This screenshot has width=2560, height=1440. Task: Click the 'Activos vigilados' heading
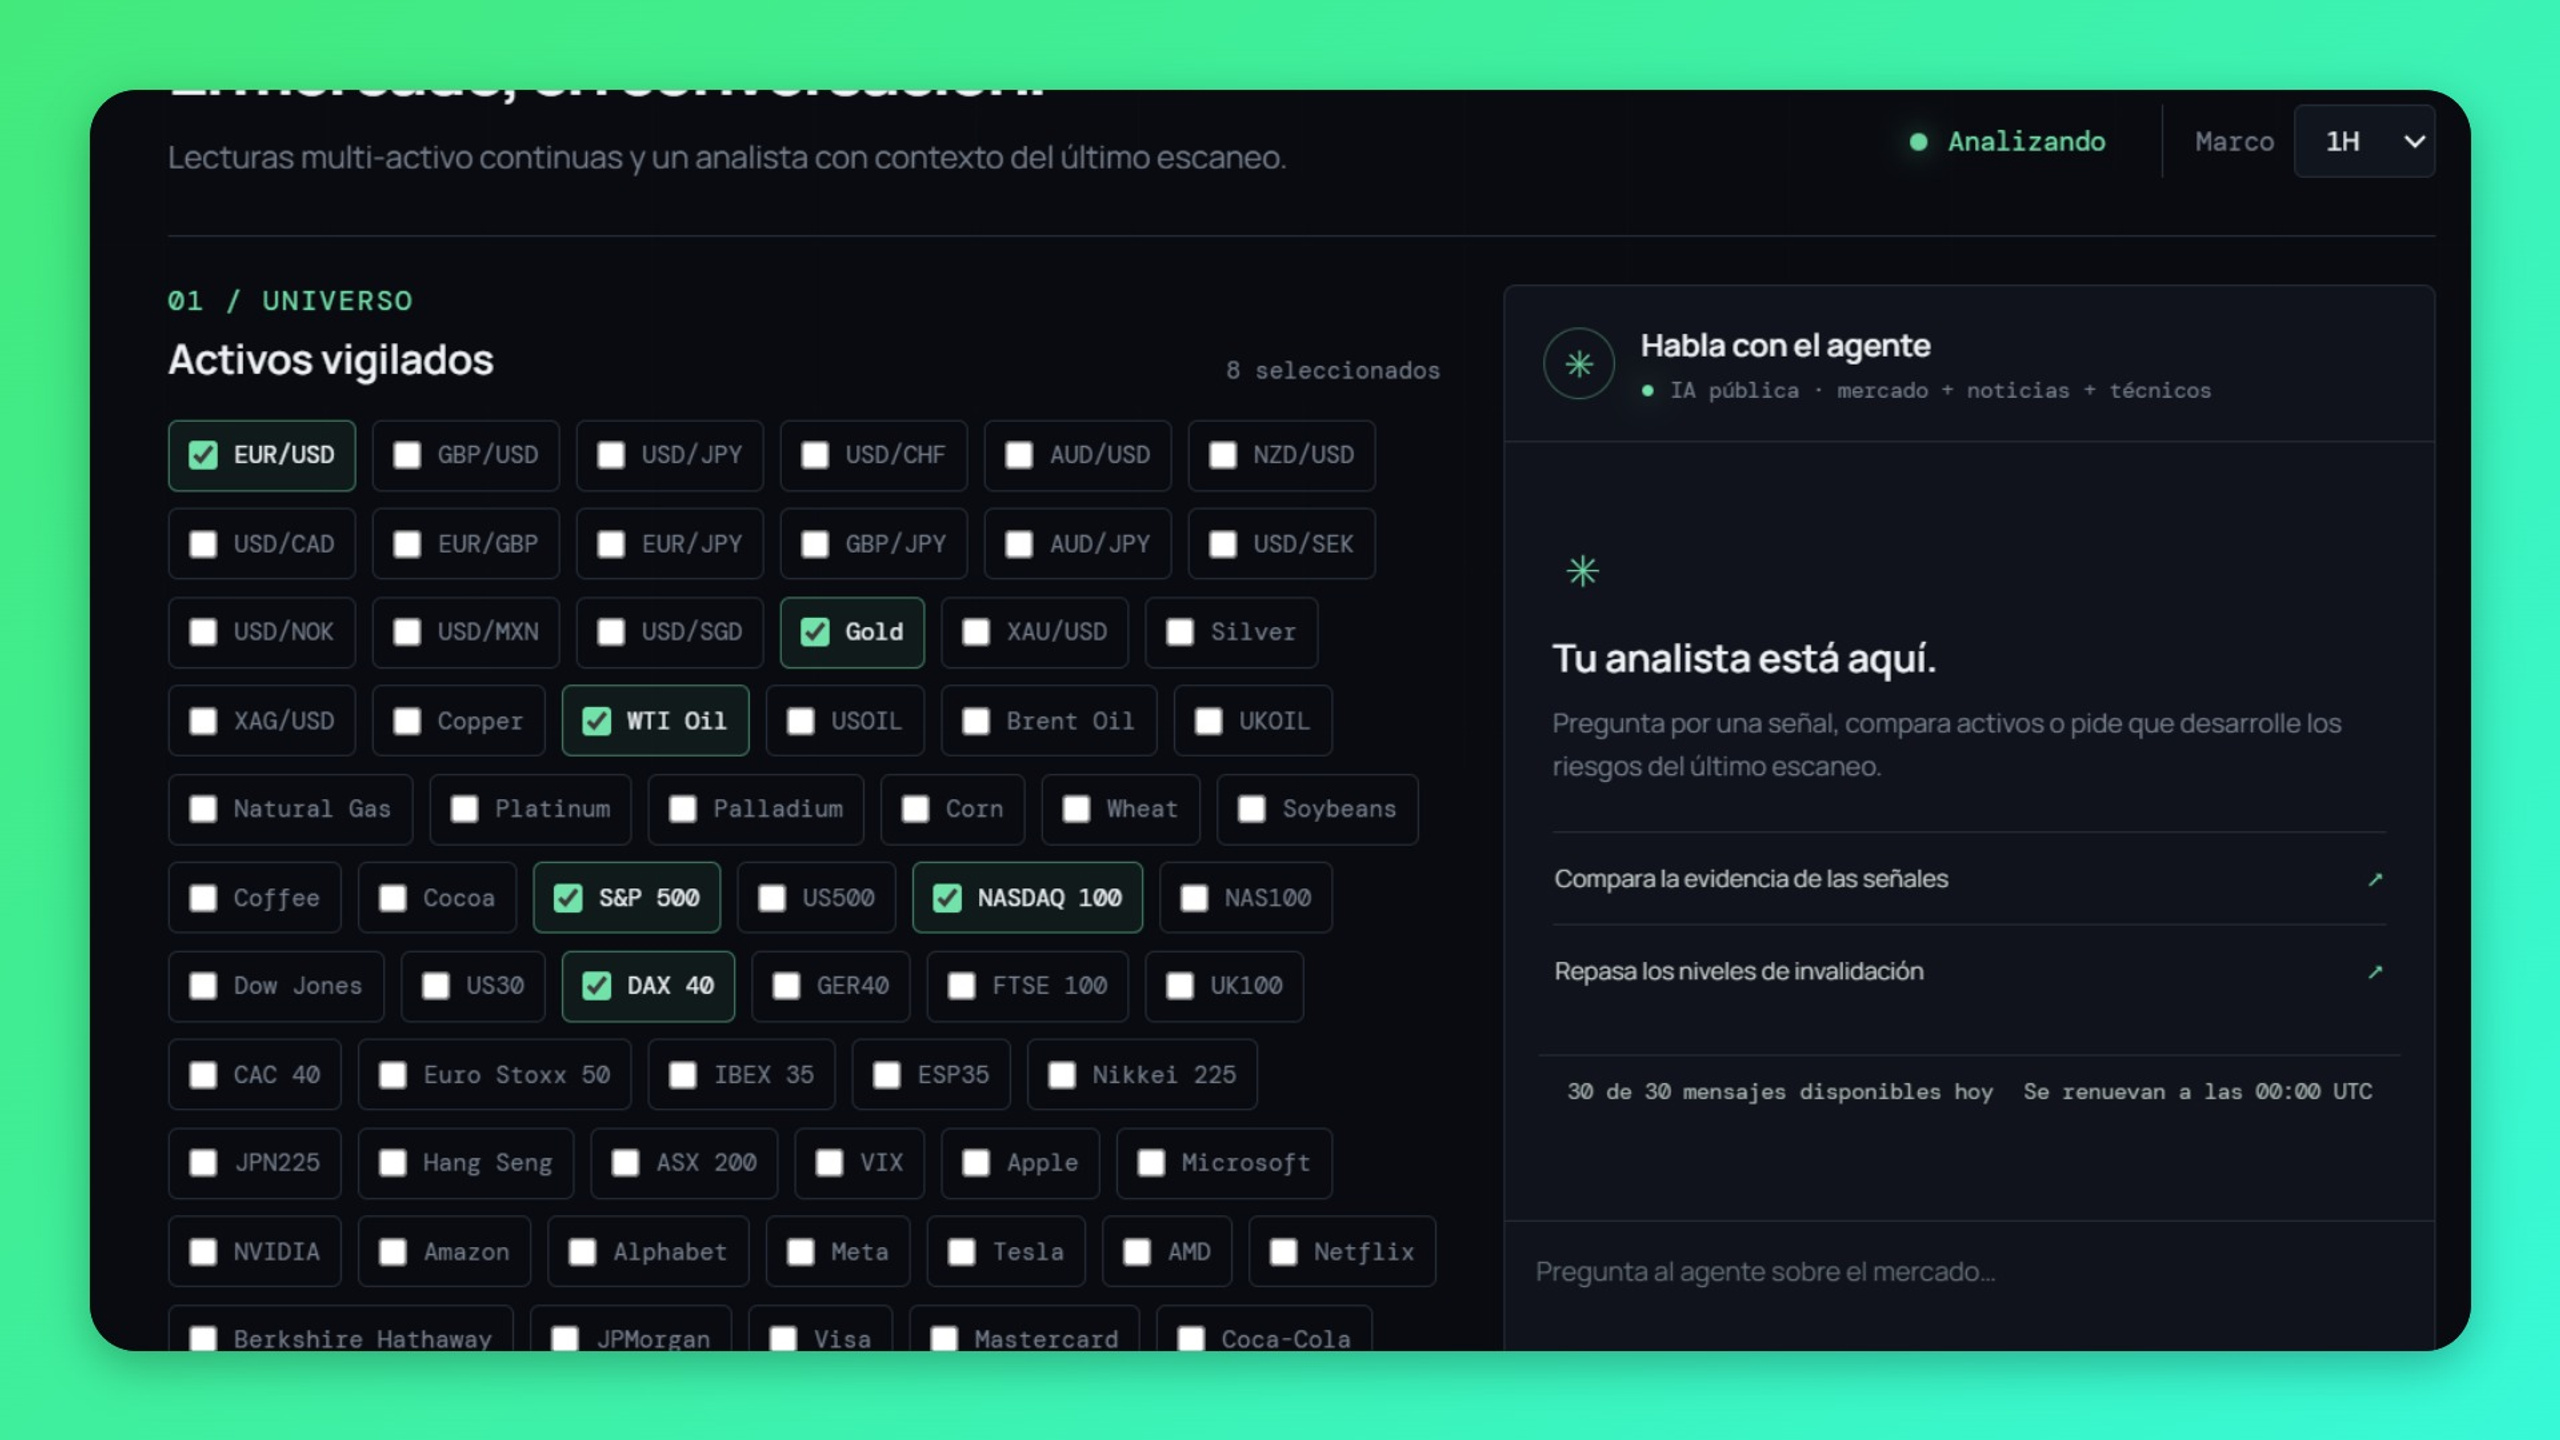coord(331,360)
